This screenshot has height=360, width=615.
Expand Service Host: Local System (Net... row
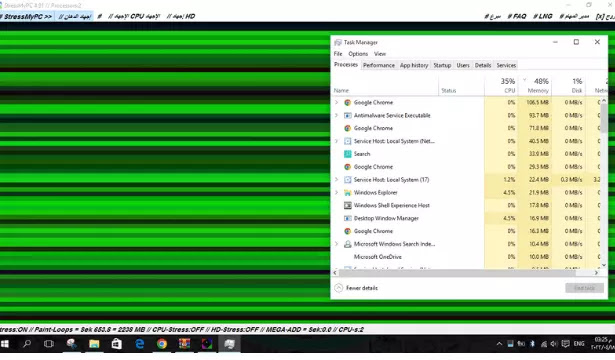tap(336, 141)
